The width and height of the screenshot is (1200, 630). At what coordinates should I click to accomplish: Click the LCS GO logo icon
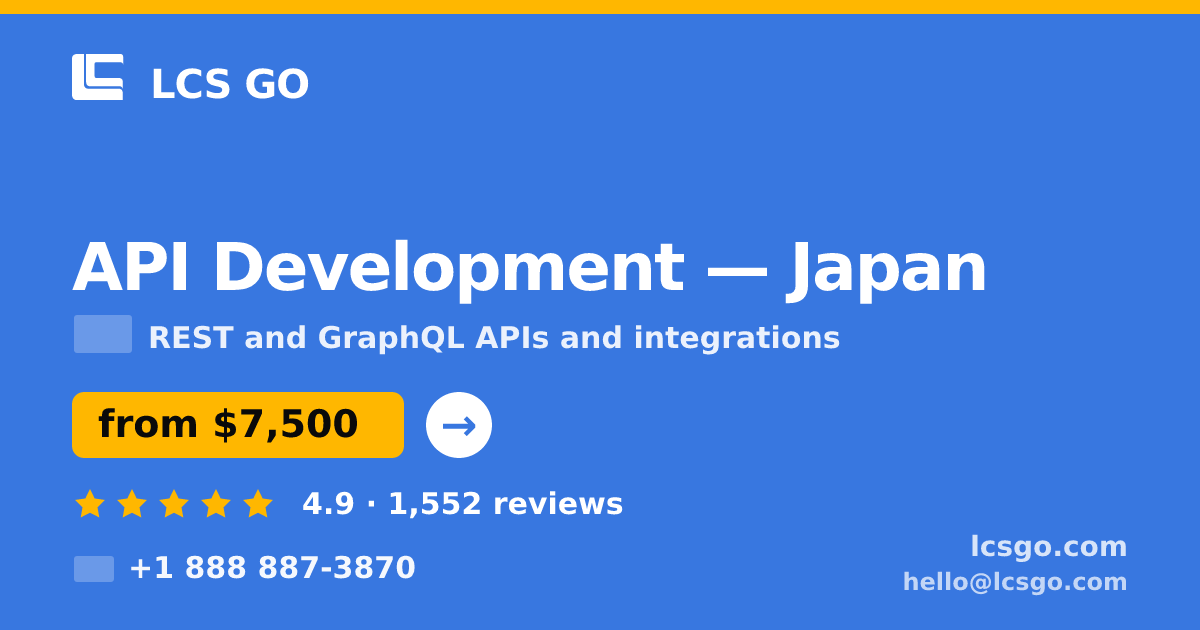pos(98,77)
